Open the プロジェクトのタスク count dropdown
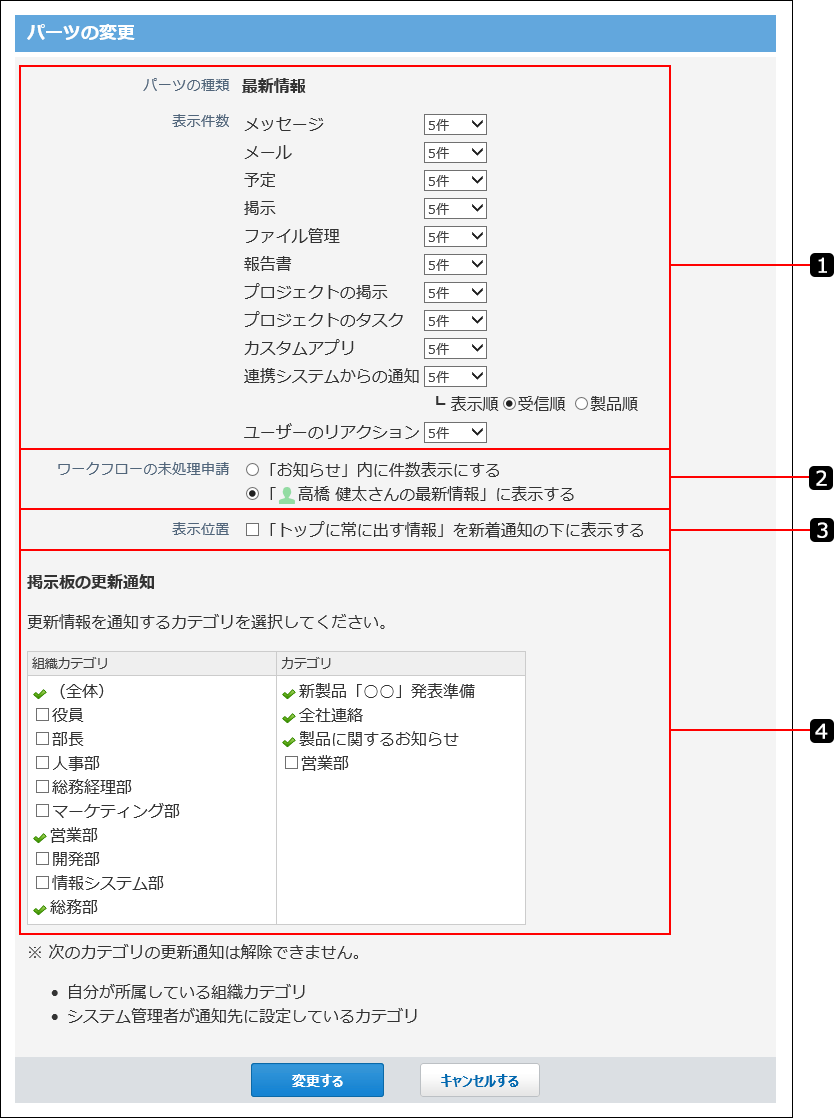 coord(455,321)
